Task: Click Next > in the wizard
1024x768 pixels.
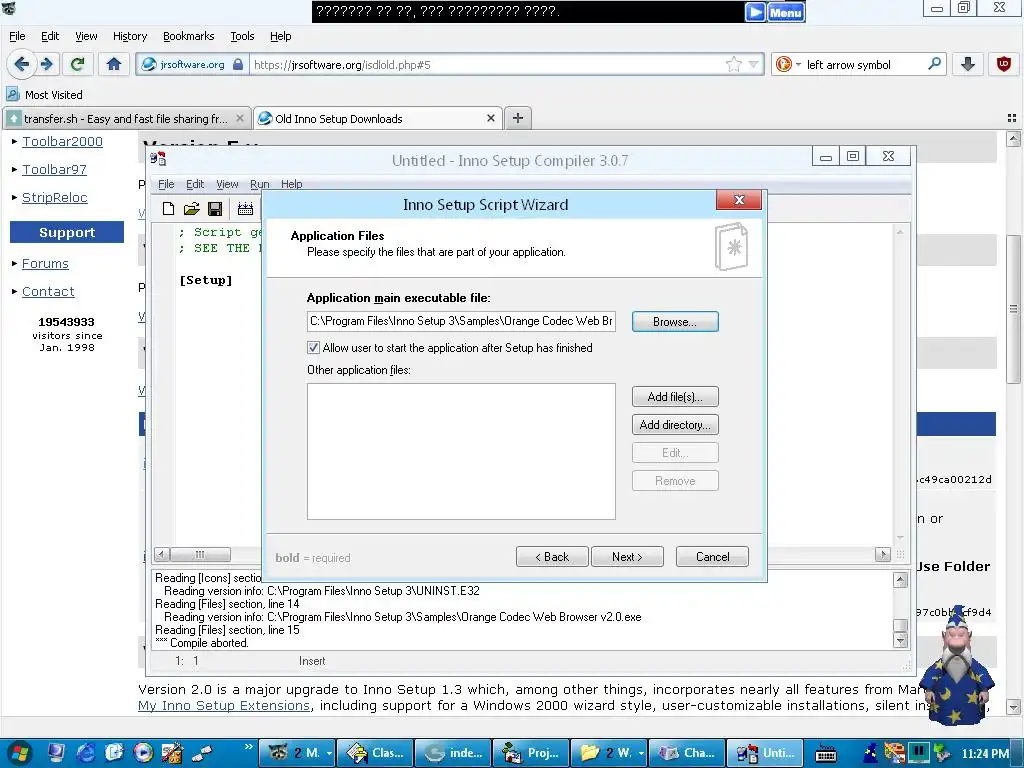Action: (x=627, y=556)
